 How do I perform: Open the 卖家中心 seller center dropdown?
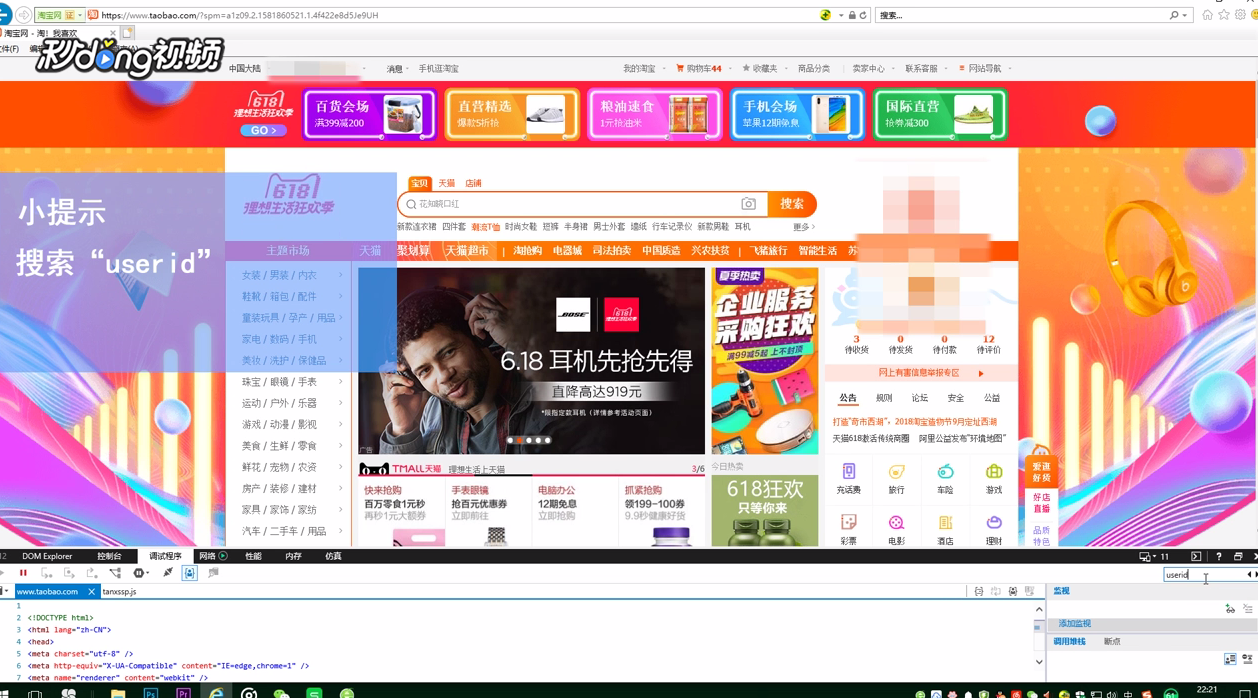point(871,69)
